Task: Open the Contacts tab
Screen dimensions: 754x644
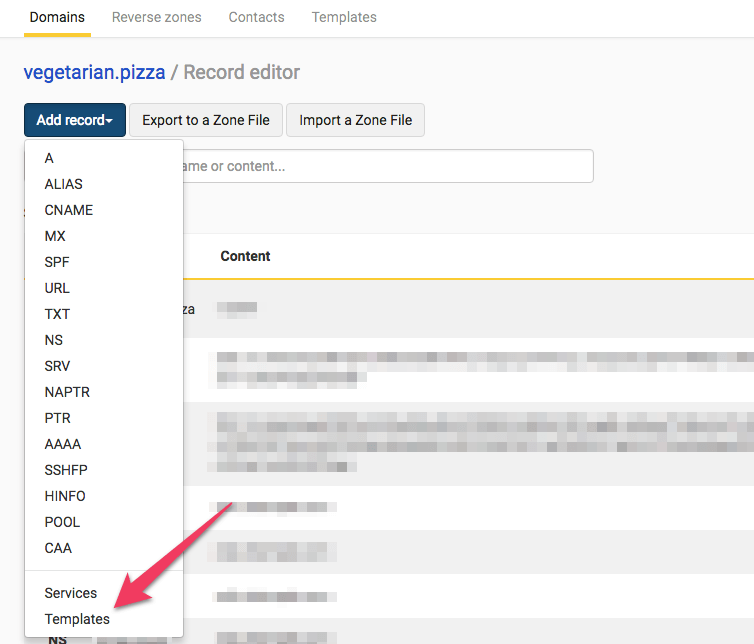Action: [256, 17]
